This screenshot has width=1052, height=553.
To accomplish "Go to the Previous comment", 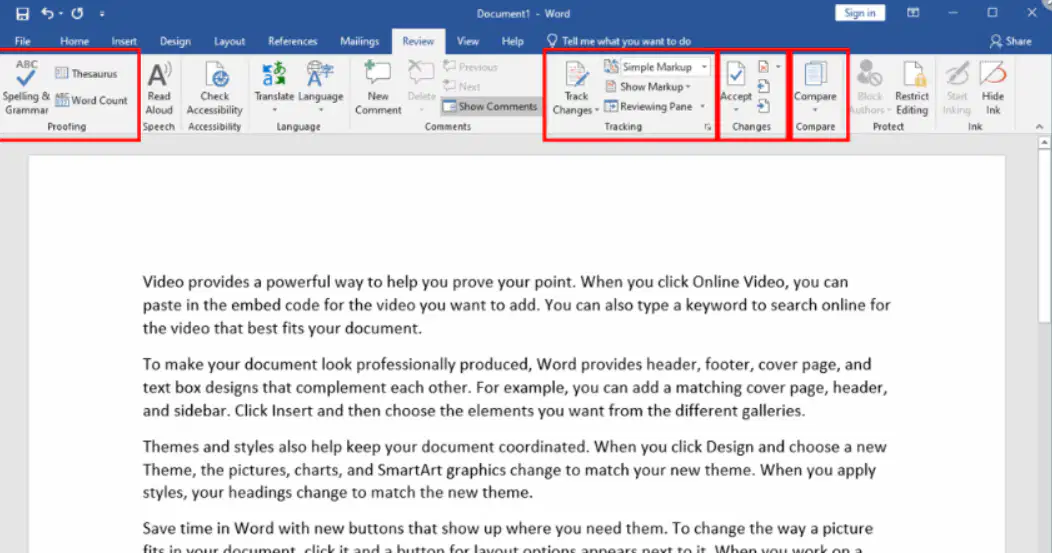I will tap(470, 67).
